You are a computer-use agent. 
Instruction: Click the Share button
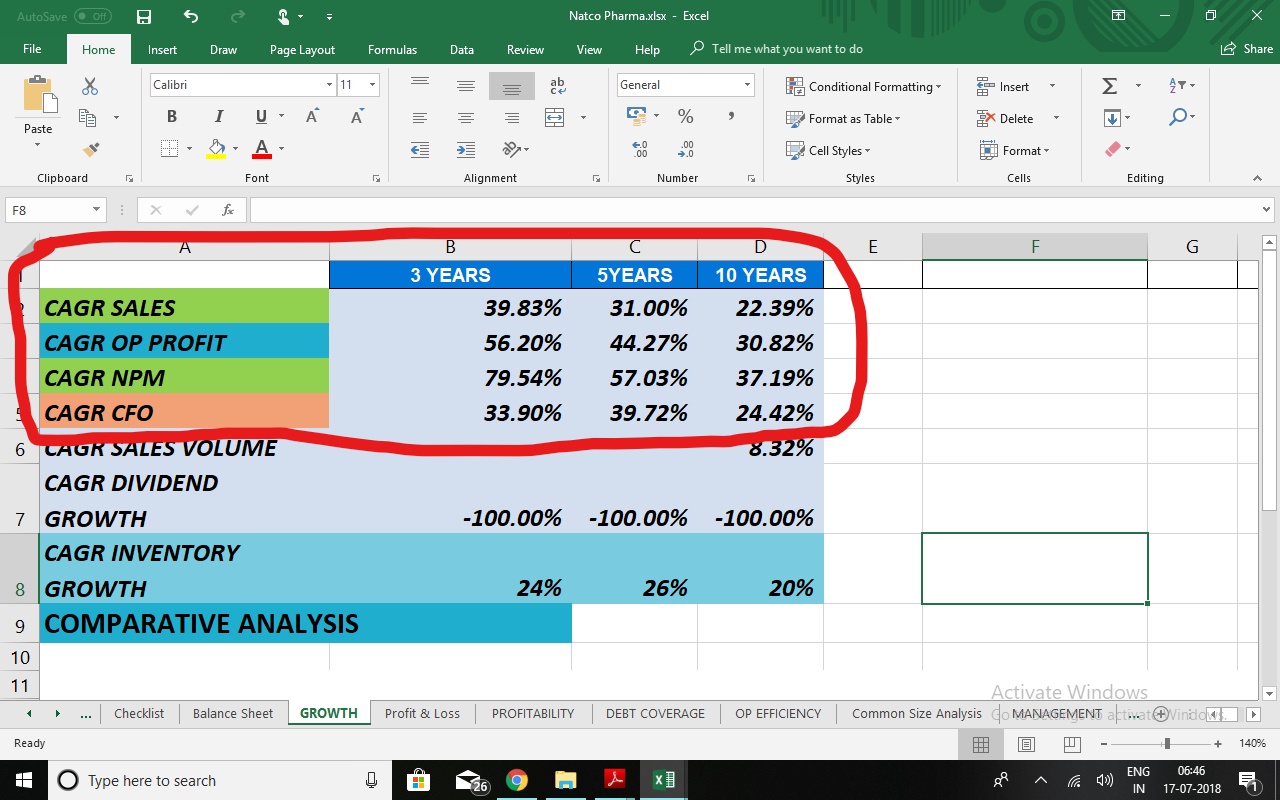(1247, 49)
